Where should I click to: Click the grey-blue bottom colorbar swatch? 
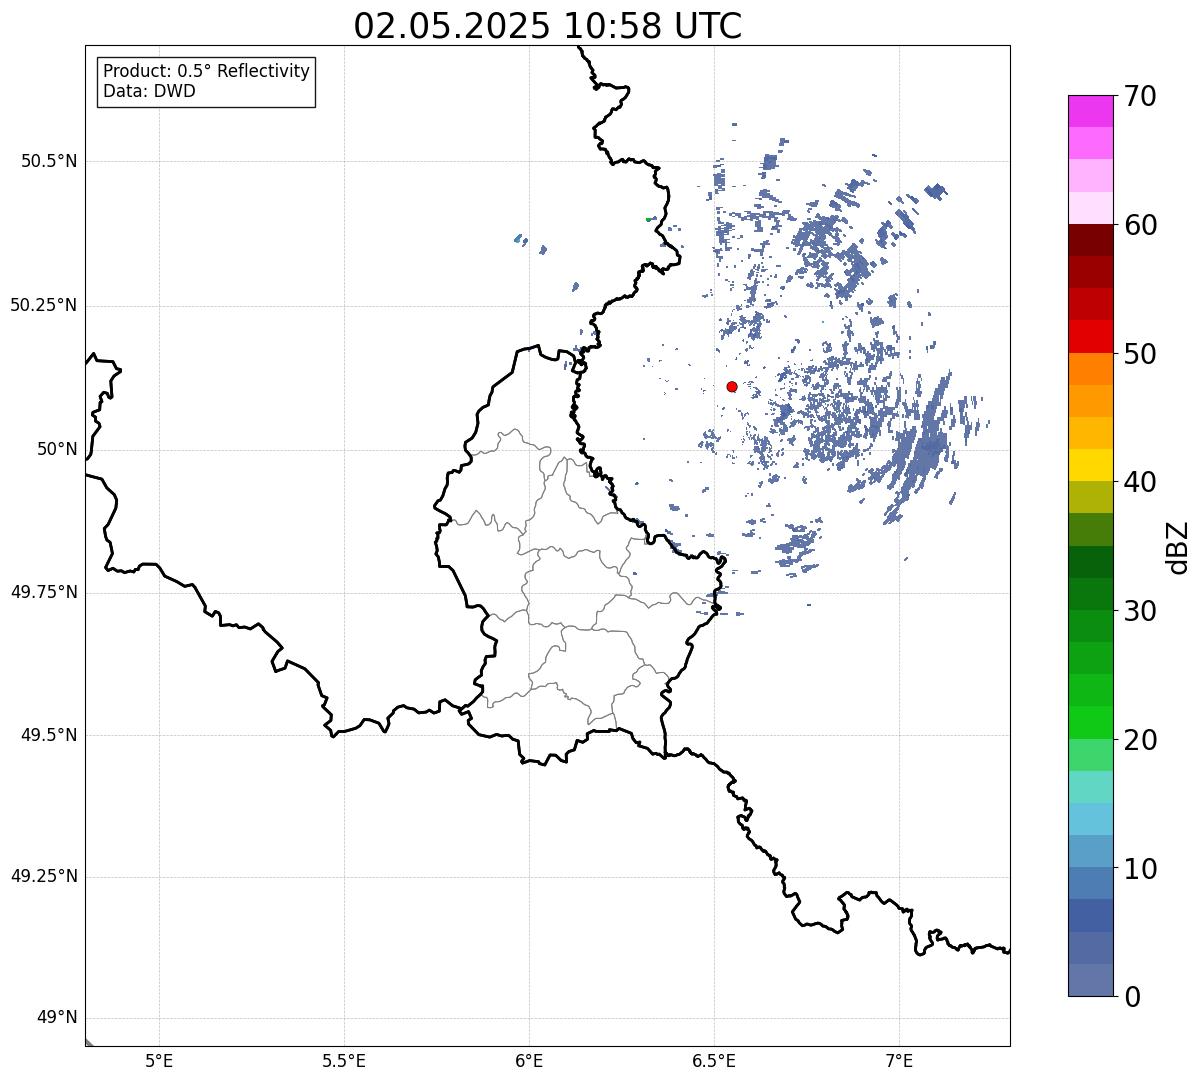click(1091, 980)
